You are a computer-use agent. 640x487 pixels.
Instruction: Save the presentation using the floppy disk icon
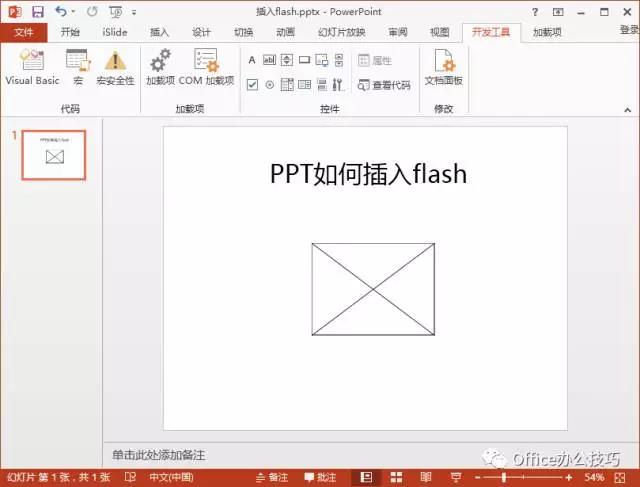(38, 12)
